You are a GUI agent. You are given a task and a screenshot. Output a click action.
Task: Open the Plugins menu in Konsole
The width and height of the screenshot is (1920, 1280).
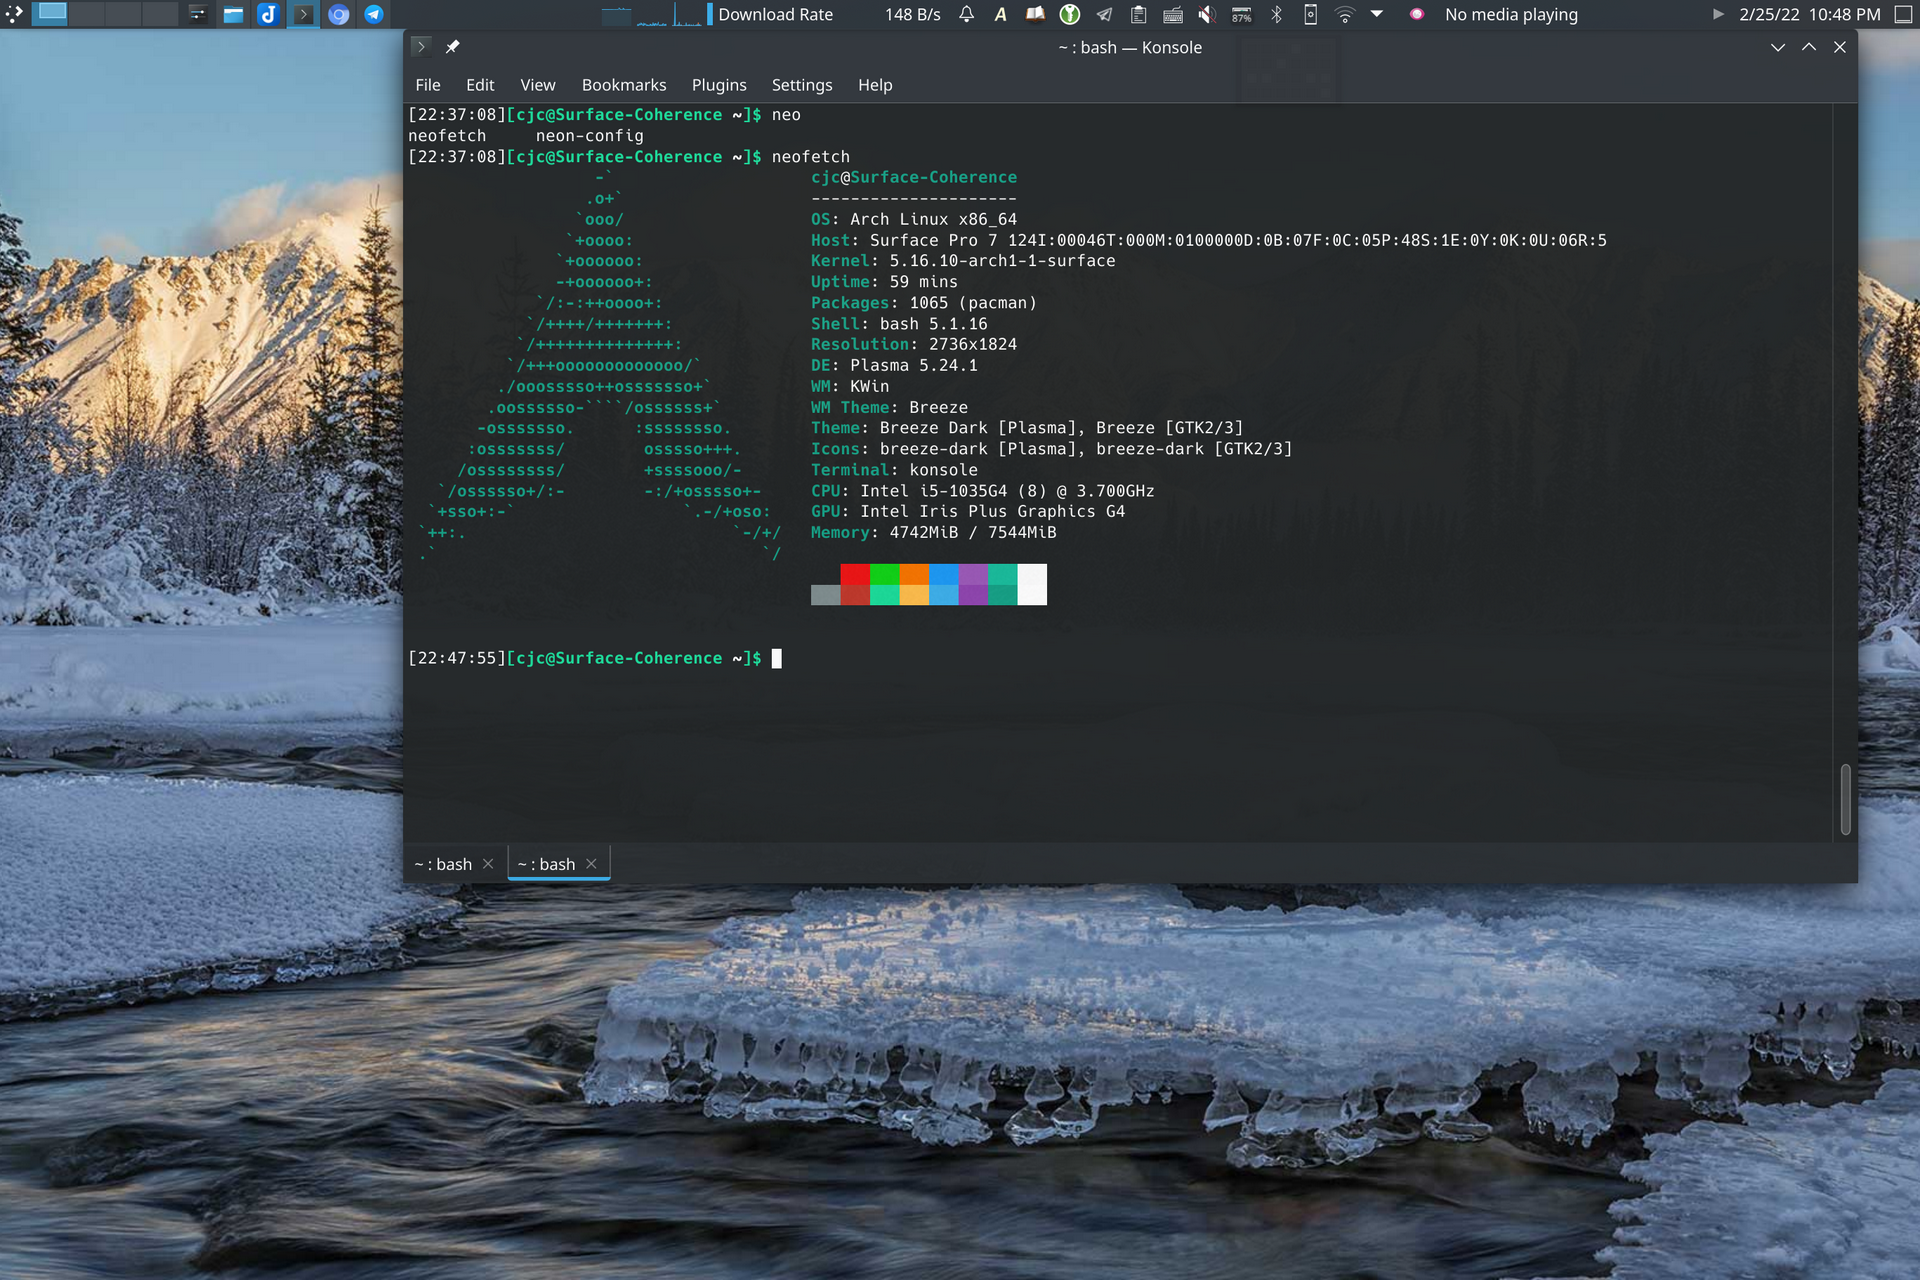tap(719, 85)
